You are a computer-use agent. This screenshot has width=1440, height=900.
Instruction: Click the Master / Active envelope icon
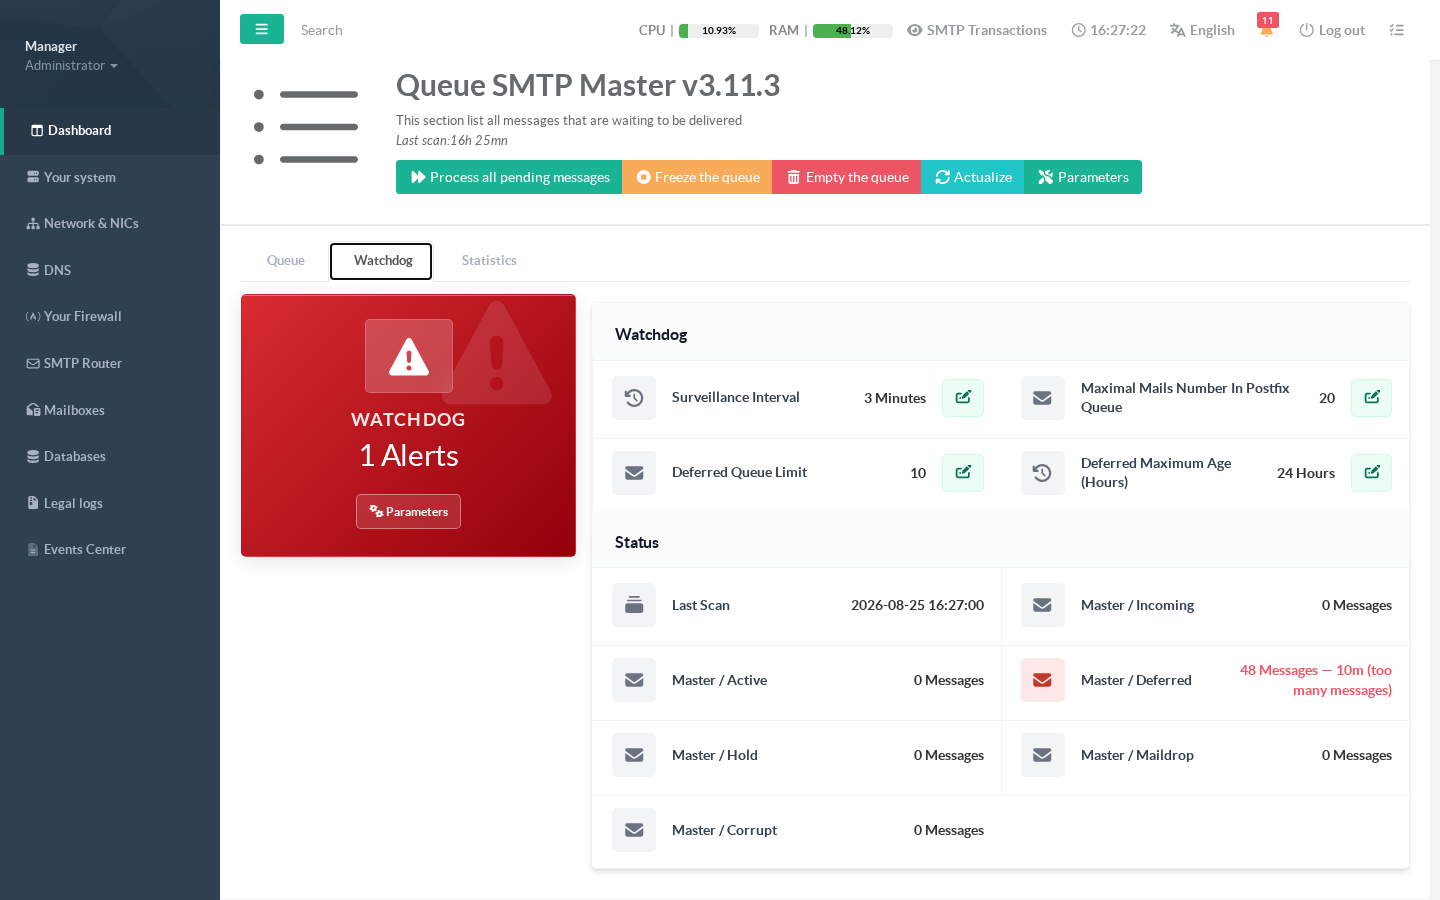click(634, 680)
